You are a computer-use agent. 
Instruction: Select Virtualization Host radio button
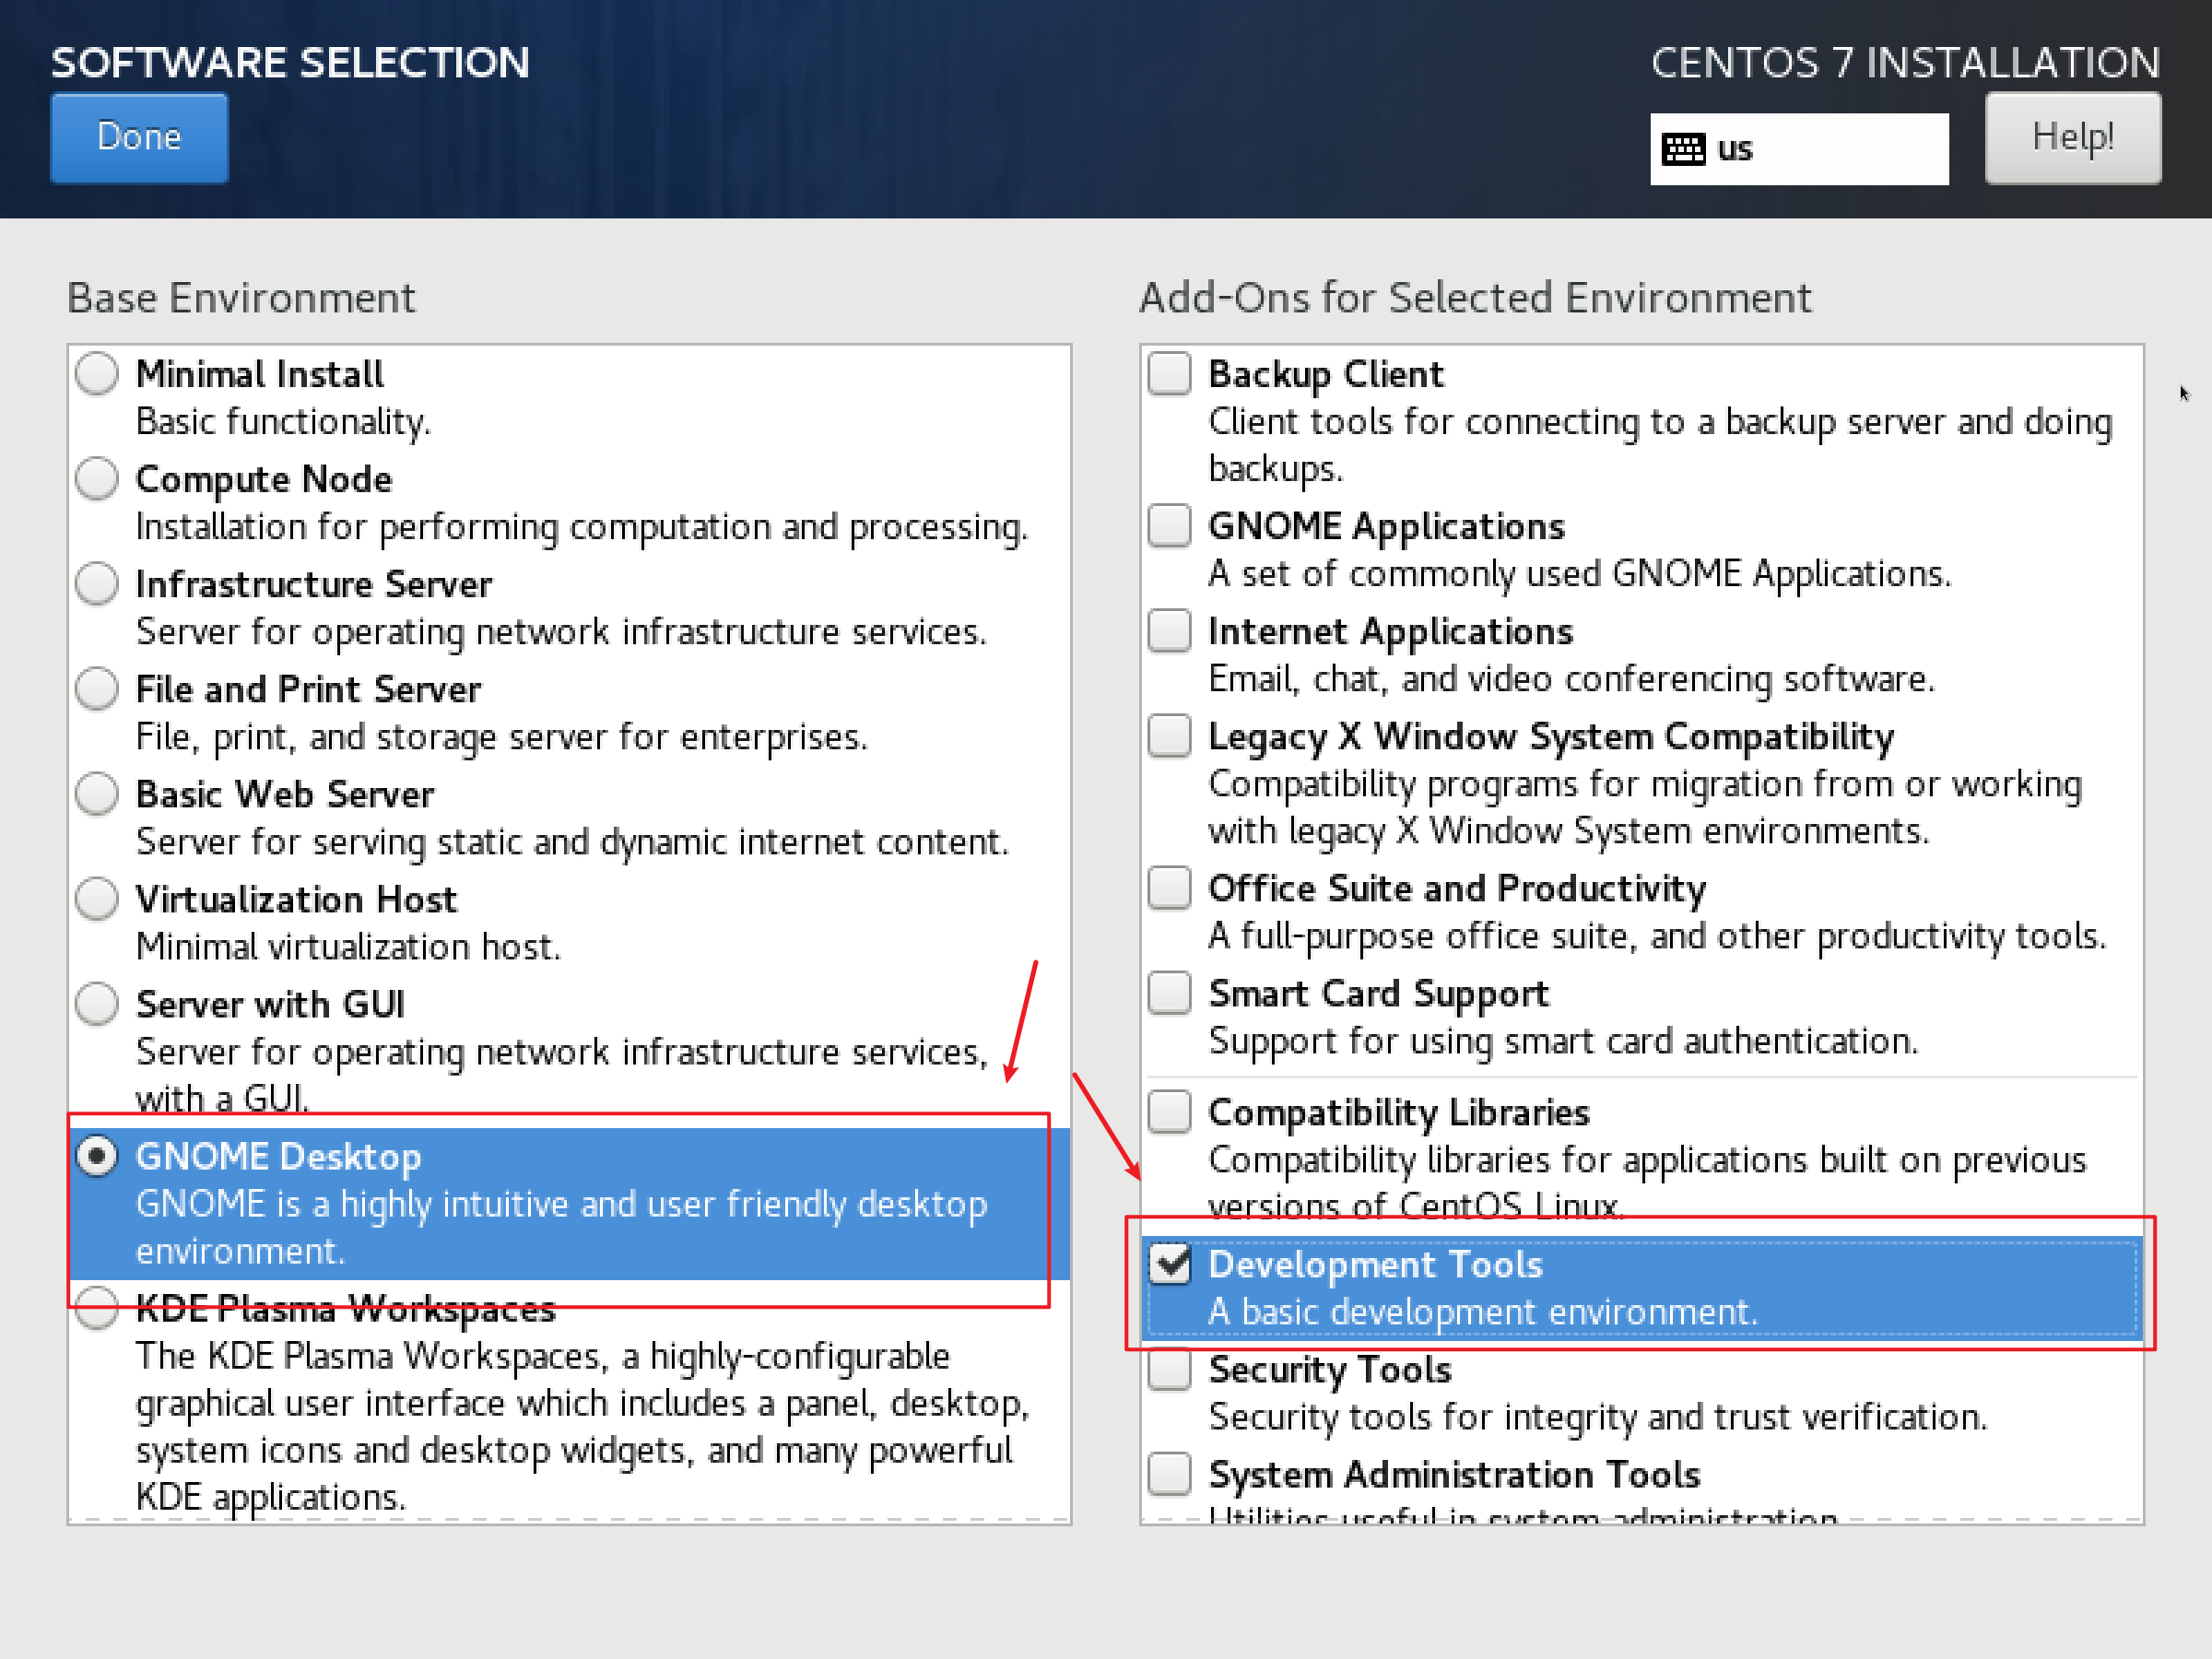[97, 899]
